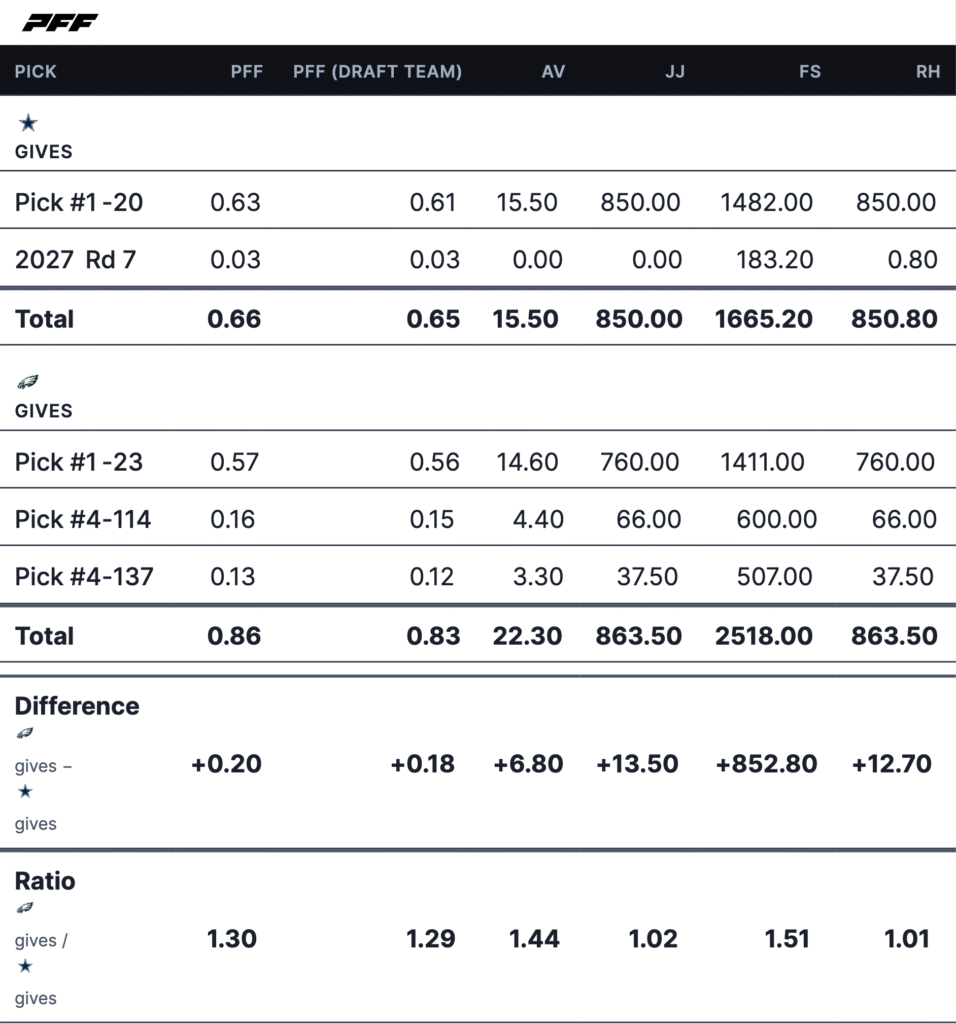
Task: Select the 2027 Rd 7 row label
Action: [76, 260]
